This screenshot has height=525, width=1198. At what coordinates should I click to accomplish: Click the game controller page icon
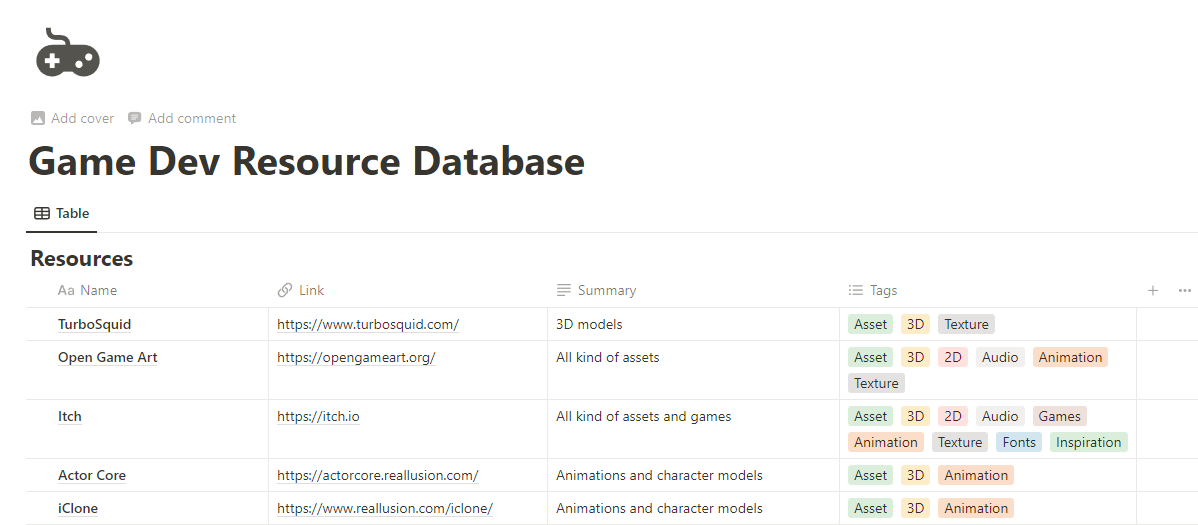68,53
